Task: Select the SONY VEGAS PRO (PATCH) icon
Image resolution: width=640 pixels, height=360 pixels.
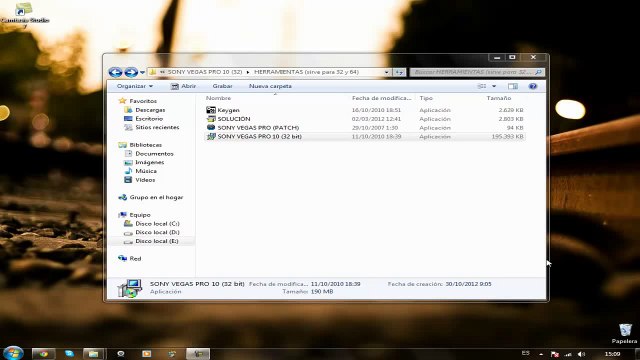Action: coord(211,127)
